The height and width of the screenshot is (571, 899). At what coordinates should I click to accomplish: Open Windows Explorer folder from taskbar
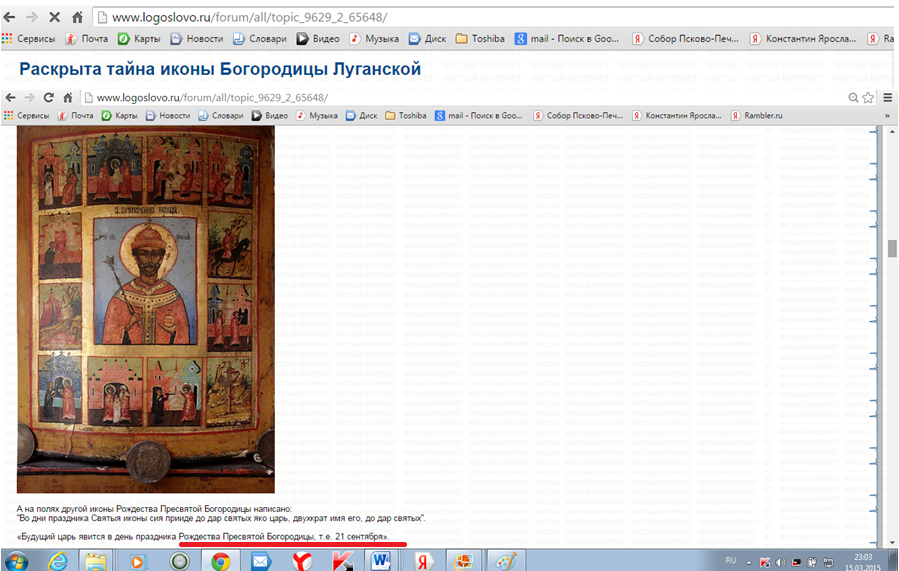click(96, 561)
